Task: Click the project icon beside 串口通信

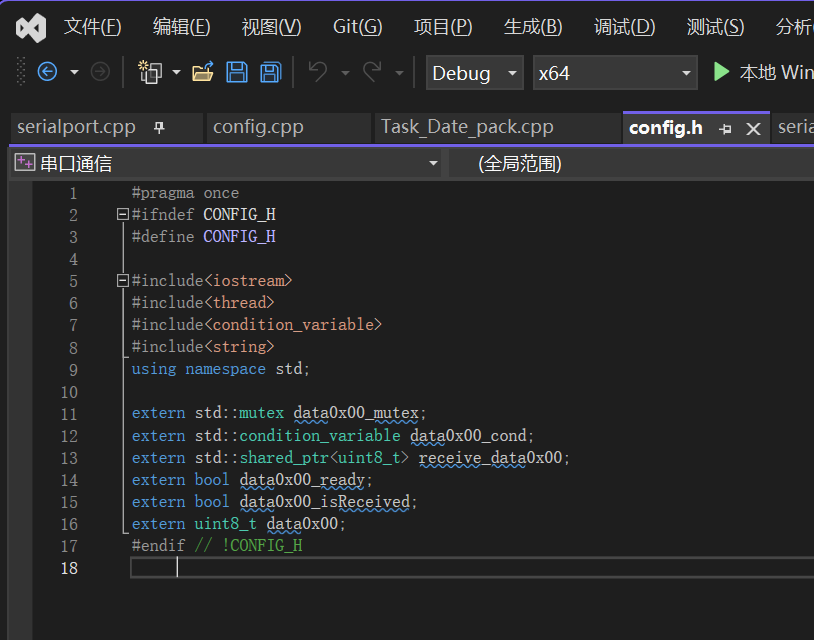Action: [25, 162]
